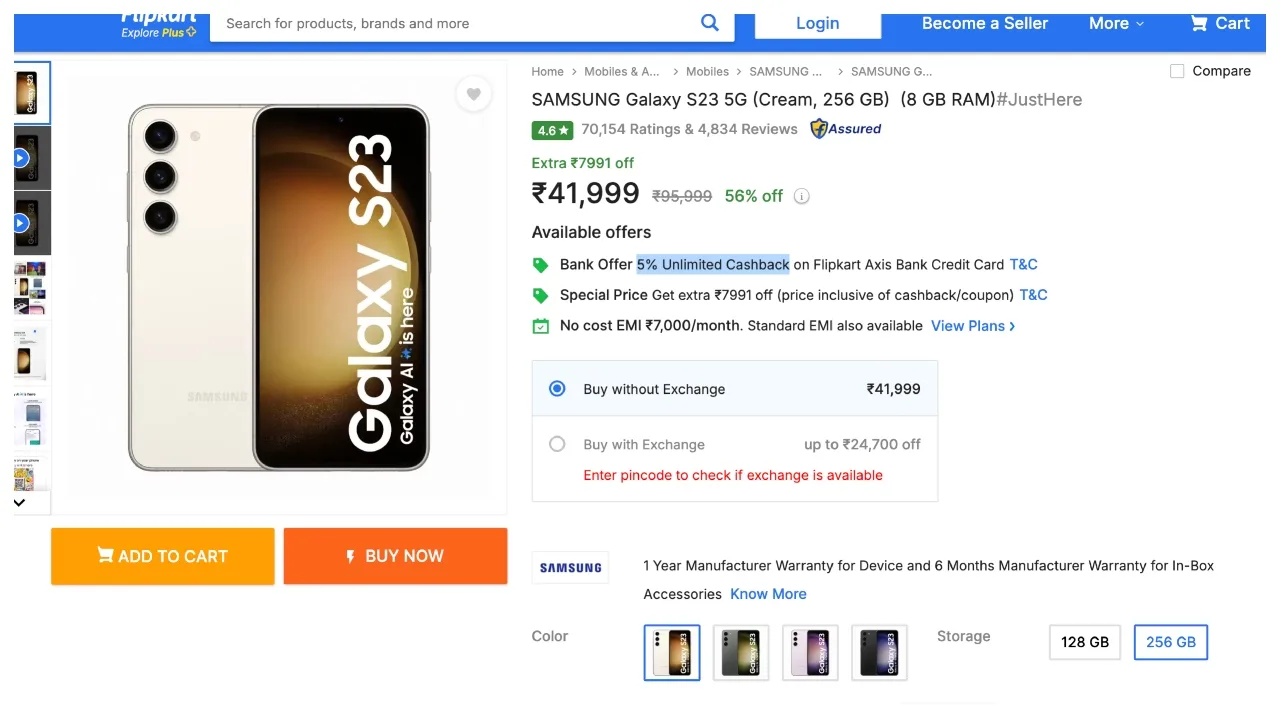Enable the Compare checkbox

(x=1177, y=71)
